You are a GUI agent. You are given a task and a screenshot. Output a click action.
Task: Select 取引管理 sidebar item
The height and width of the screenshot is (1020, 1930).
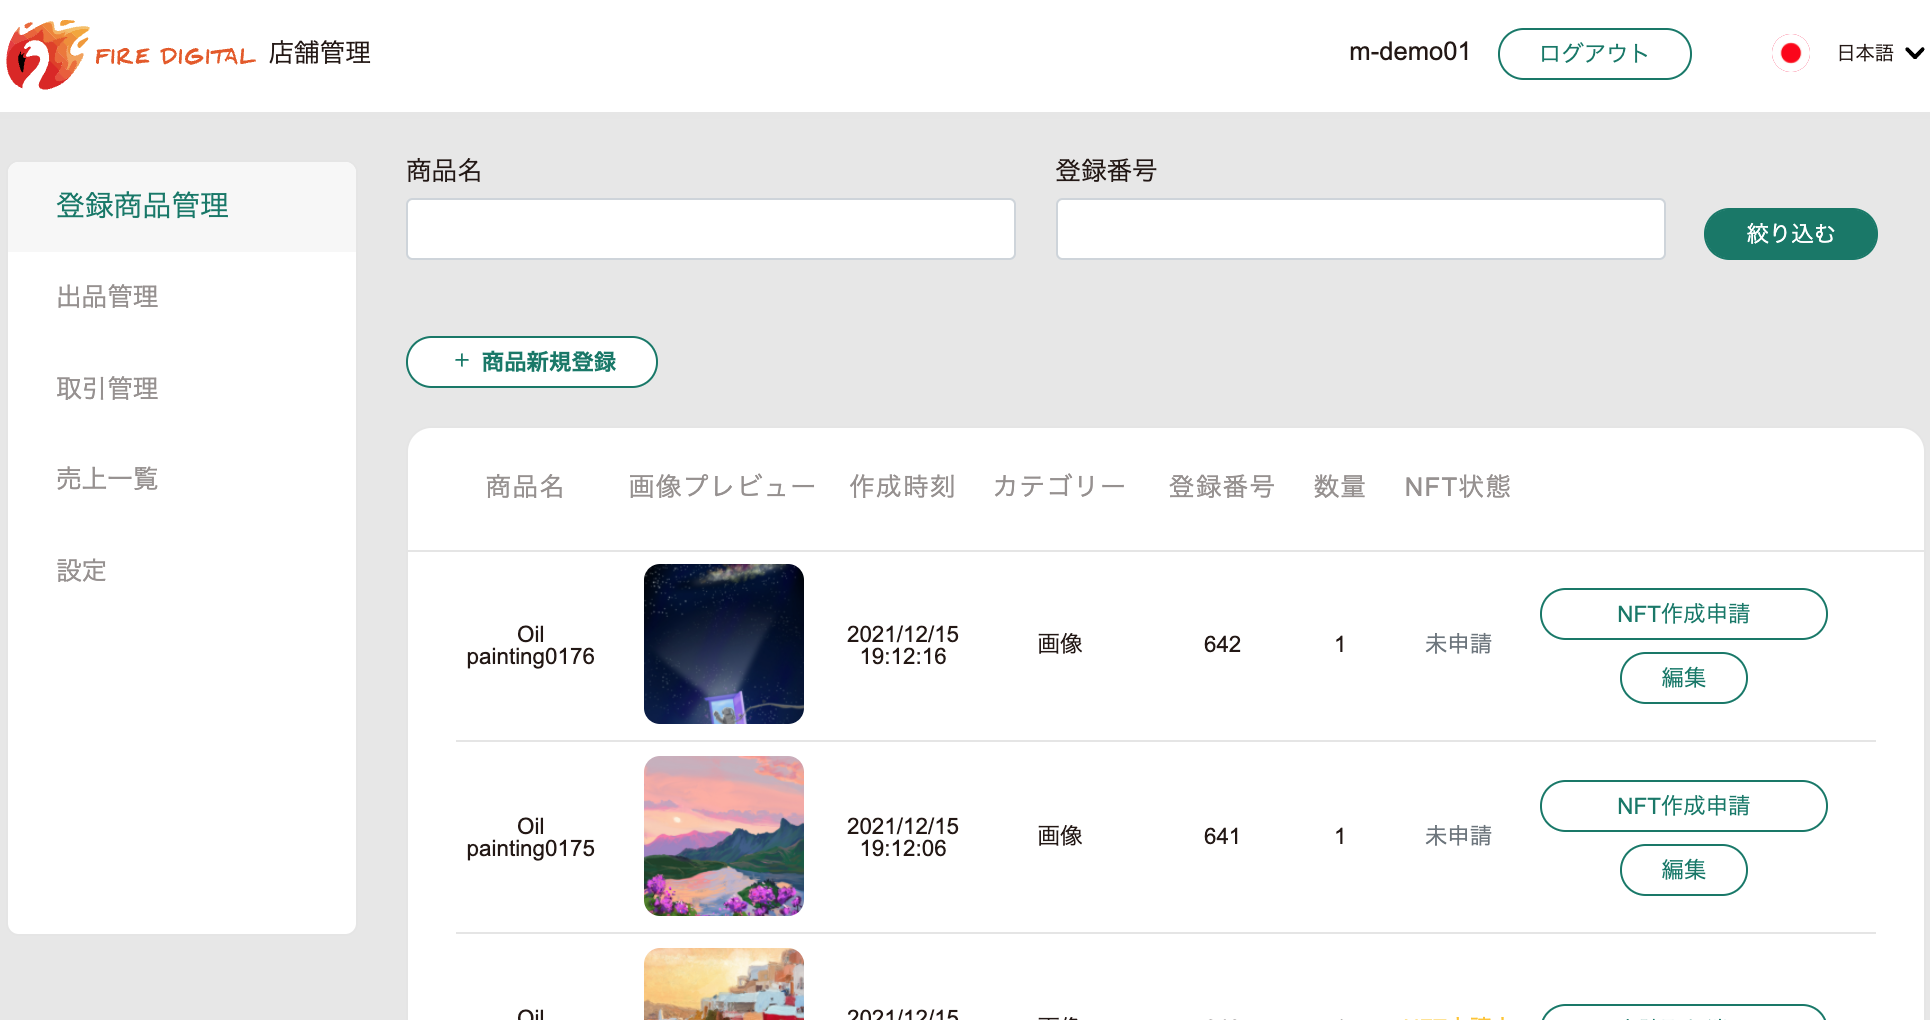(x=108, y=388)
